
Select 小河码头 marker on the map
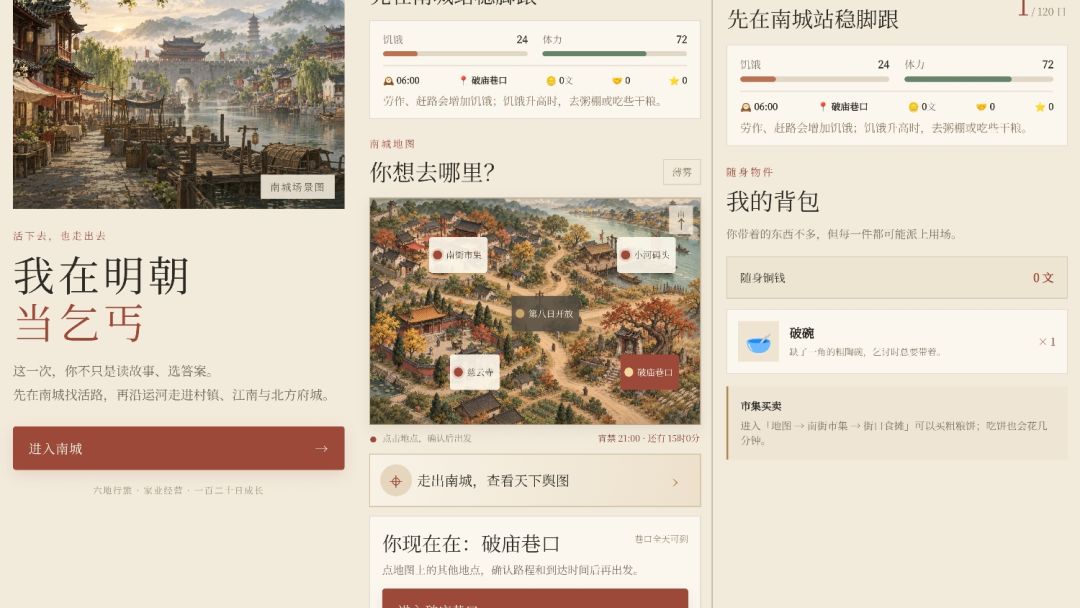pos(646,255)
